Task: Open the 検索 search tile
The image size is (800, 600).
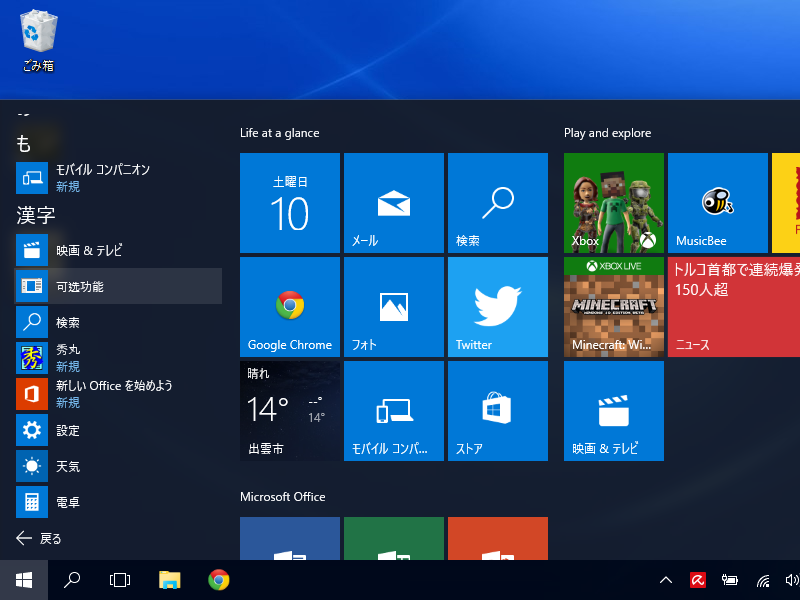Action: [x=498, y=203]
